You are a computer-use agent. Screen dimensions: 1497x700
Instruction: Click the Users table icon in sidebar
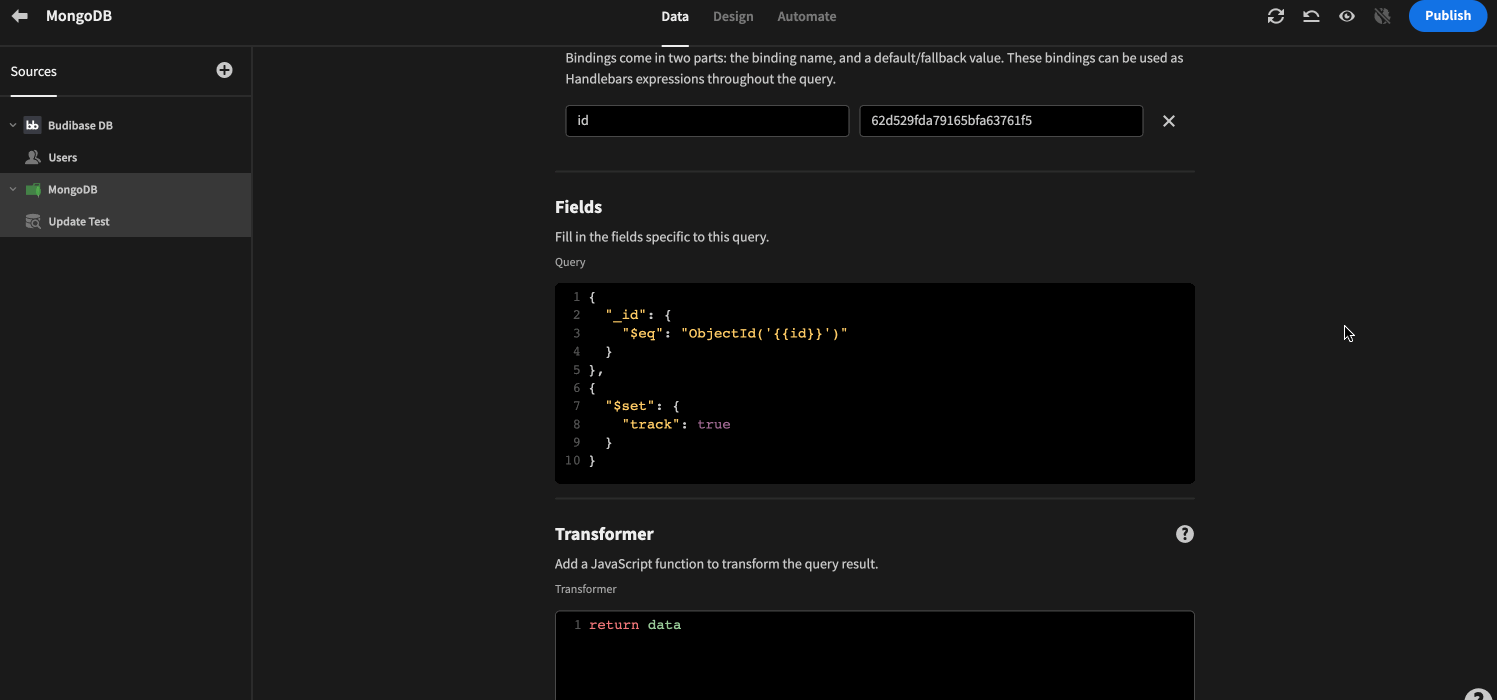(x=33, y=157)
